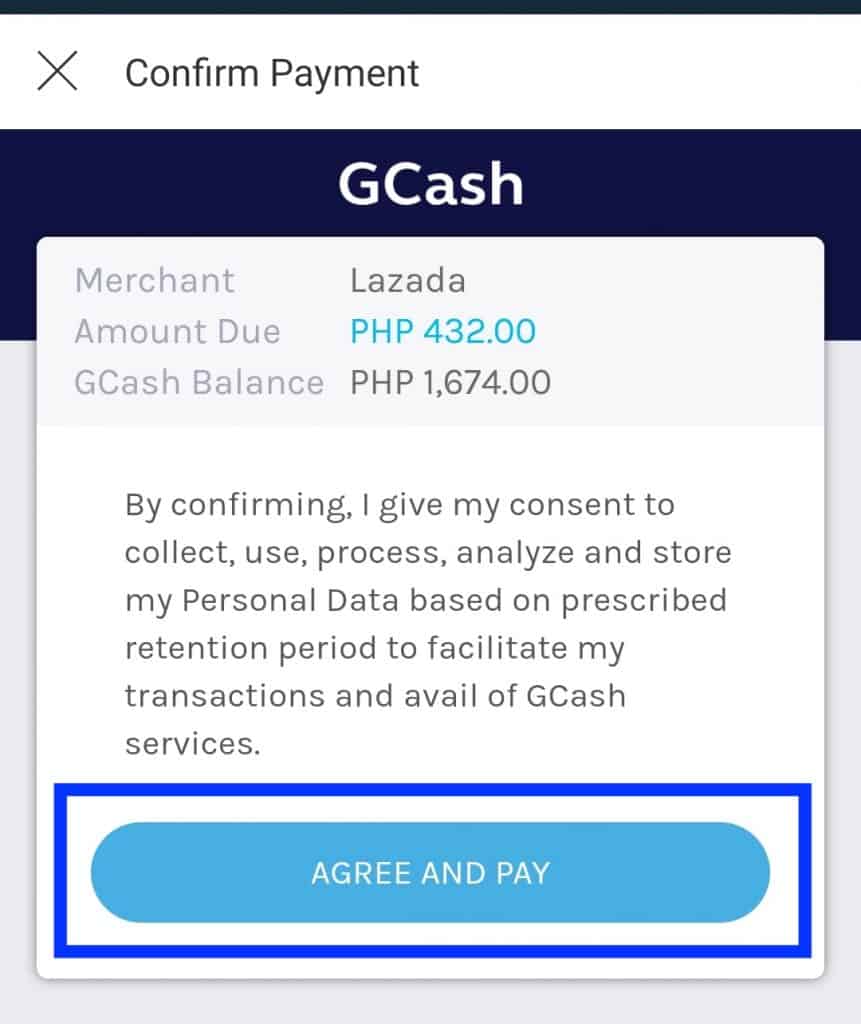Click the Confirm Payment title text
The image size is (861, 1024).
click(272, 73)
